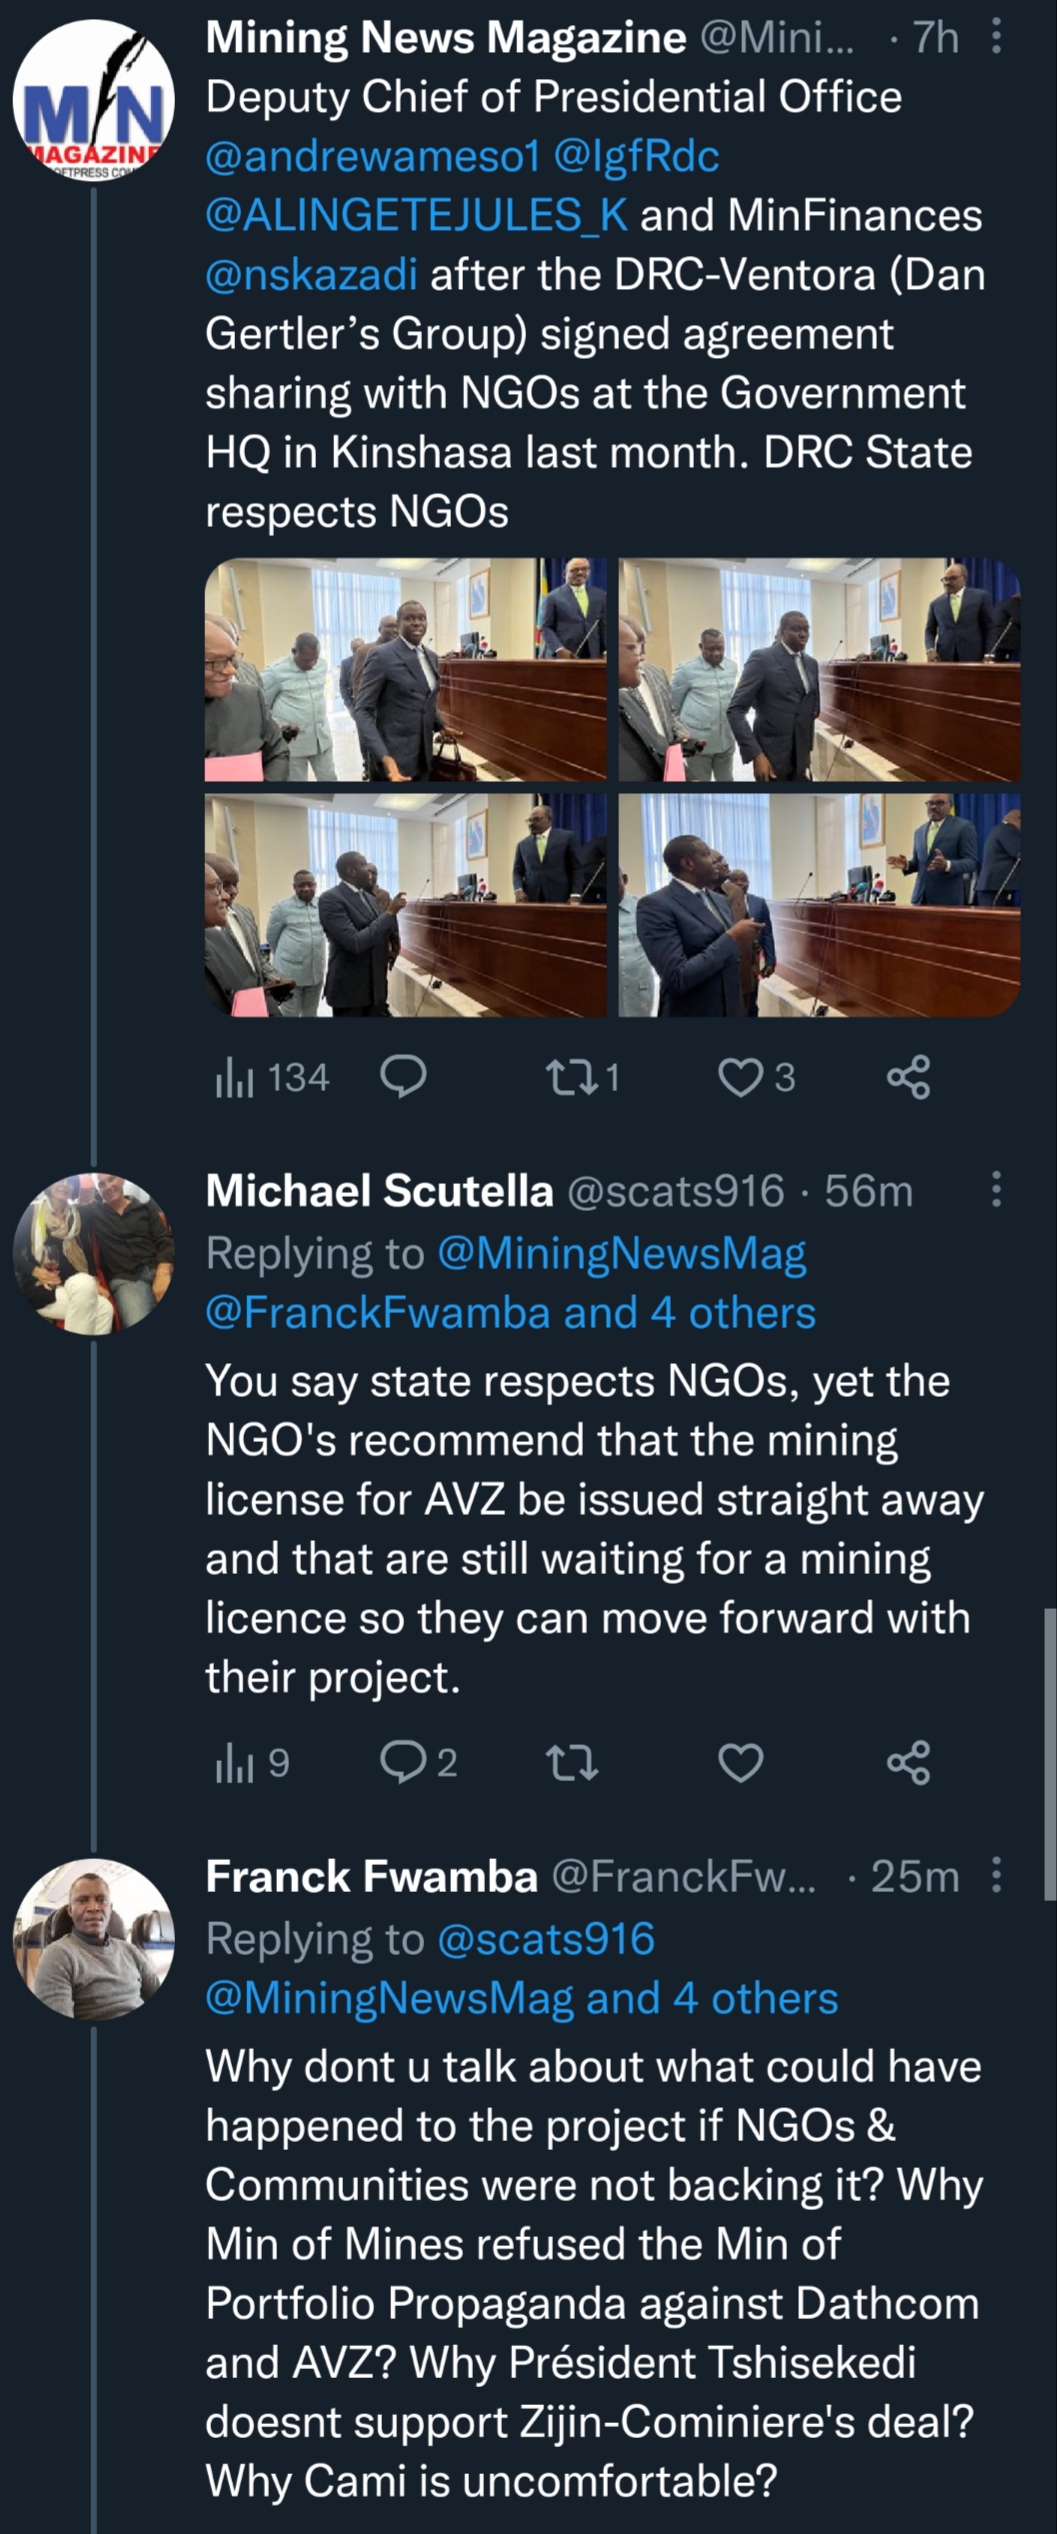The height and width of the screenshot is (2534, 1057).
Task: Share the Mining News Magazine tweet
Action: 909,1077
